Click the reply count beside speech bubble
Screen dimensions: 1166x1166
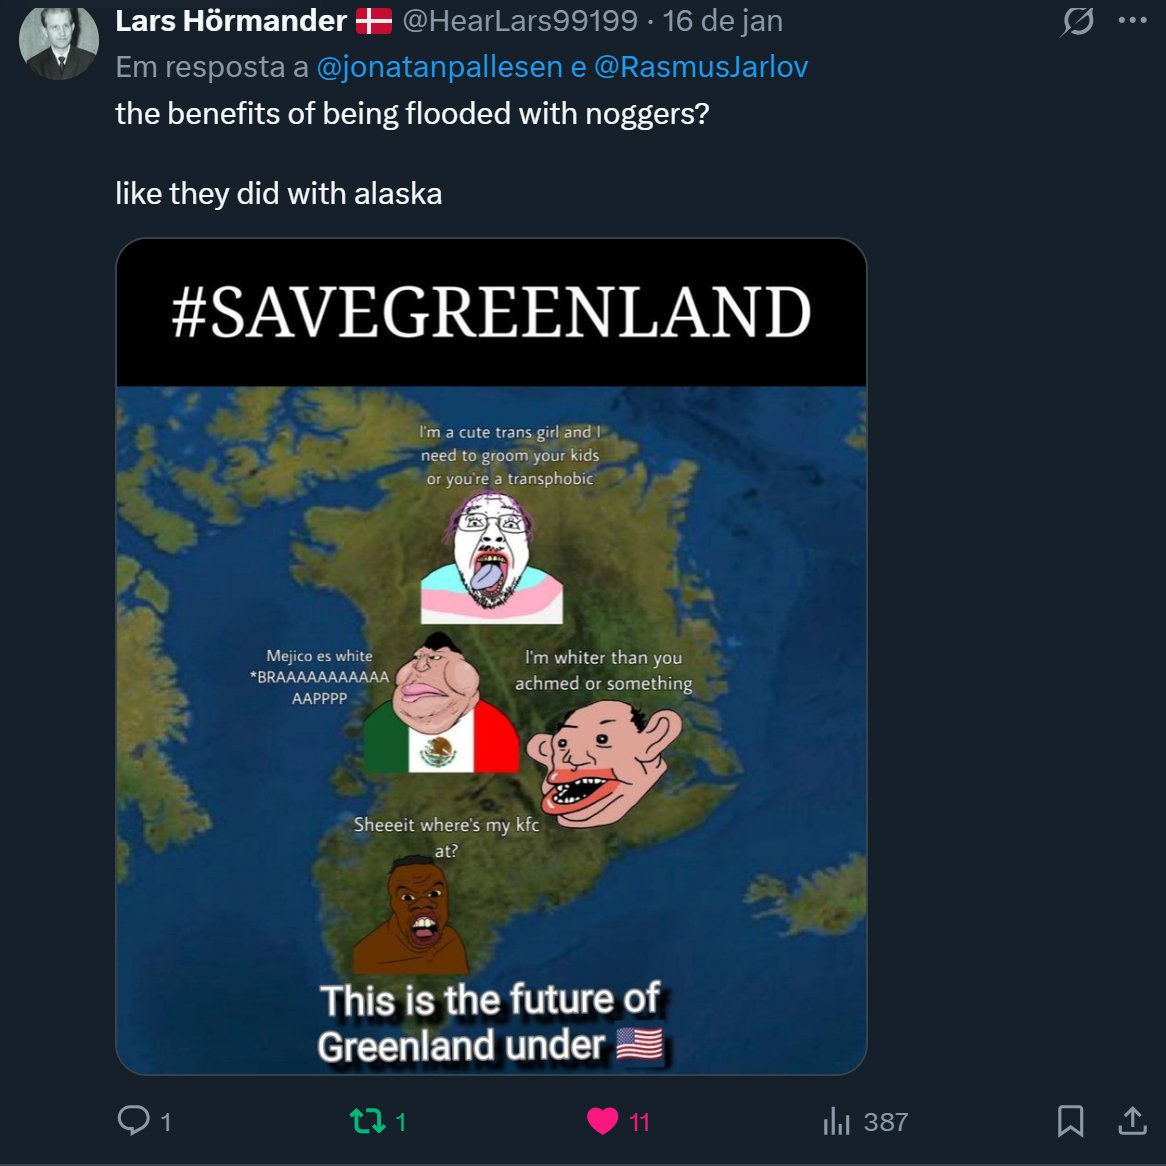[166, 1122]
